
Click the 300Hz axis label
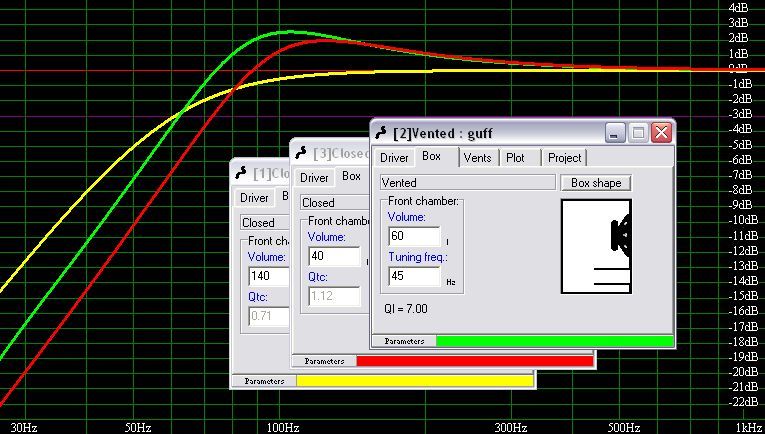tap(511, 428)
